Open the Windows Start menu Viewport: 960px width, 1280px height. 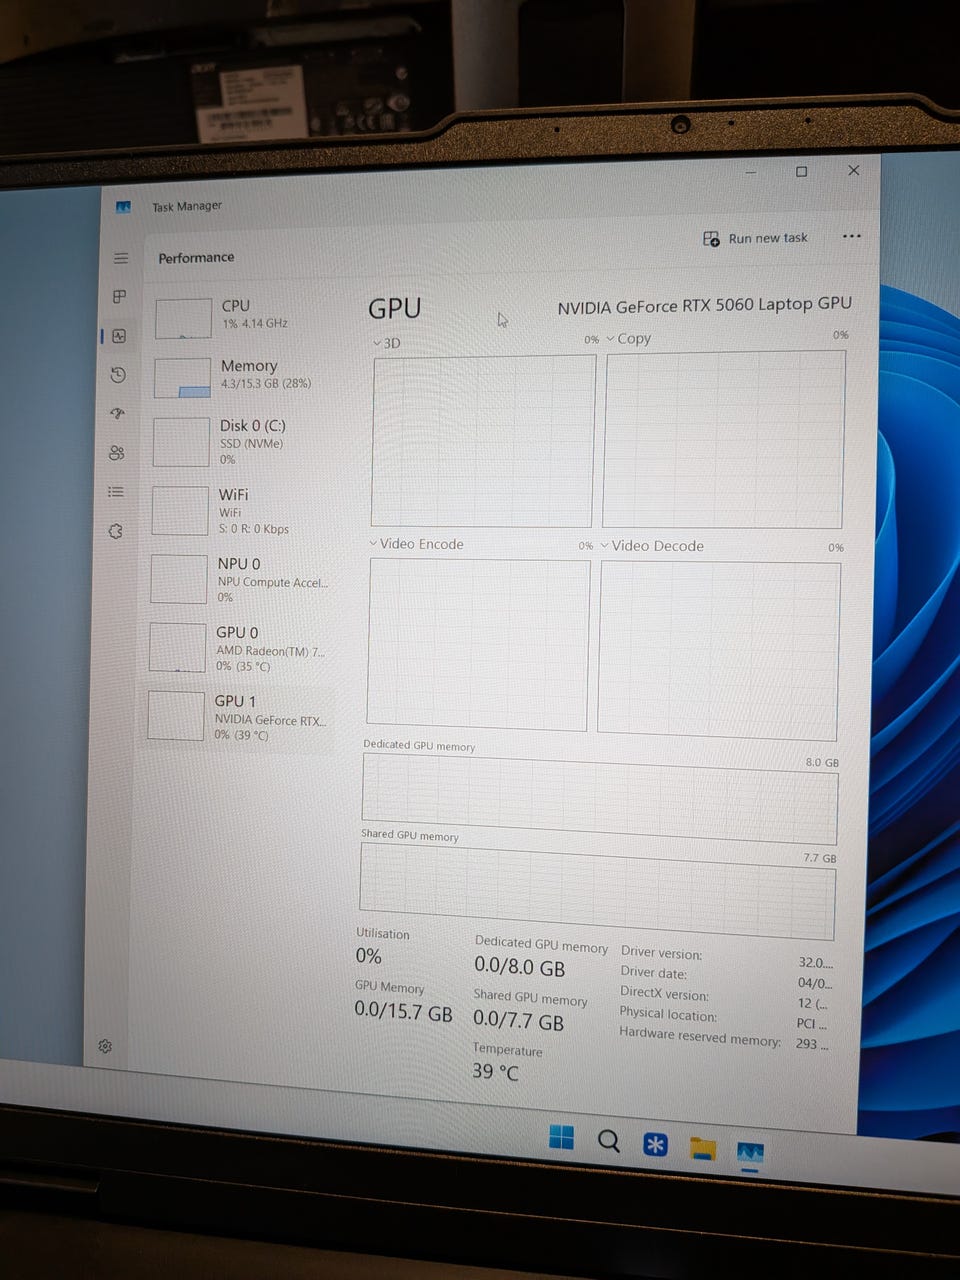562,1138
